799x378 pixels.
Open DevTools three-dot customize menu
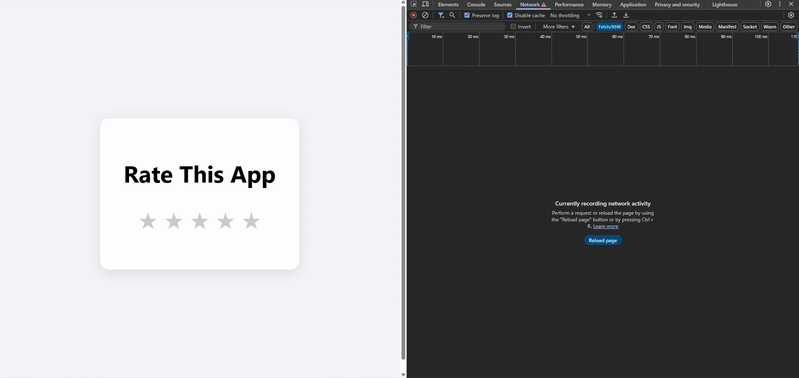[x=780, y=4]
